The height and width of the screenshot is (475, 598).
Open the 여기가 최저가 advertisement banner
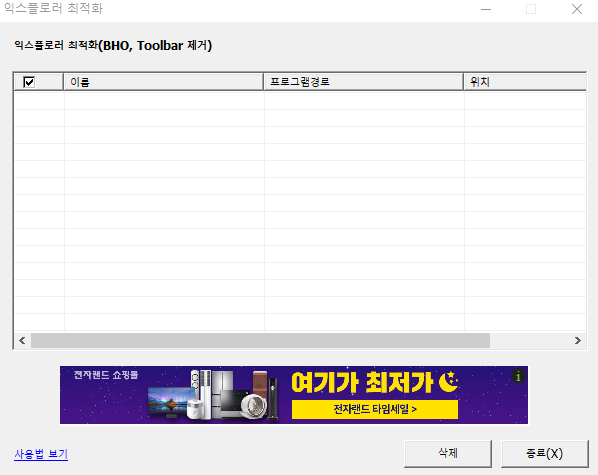(294, 395)
